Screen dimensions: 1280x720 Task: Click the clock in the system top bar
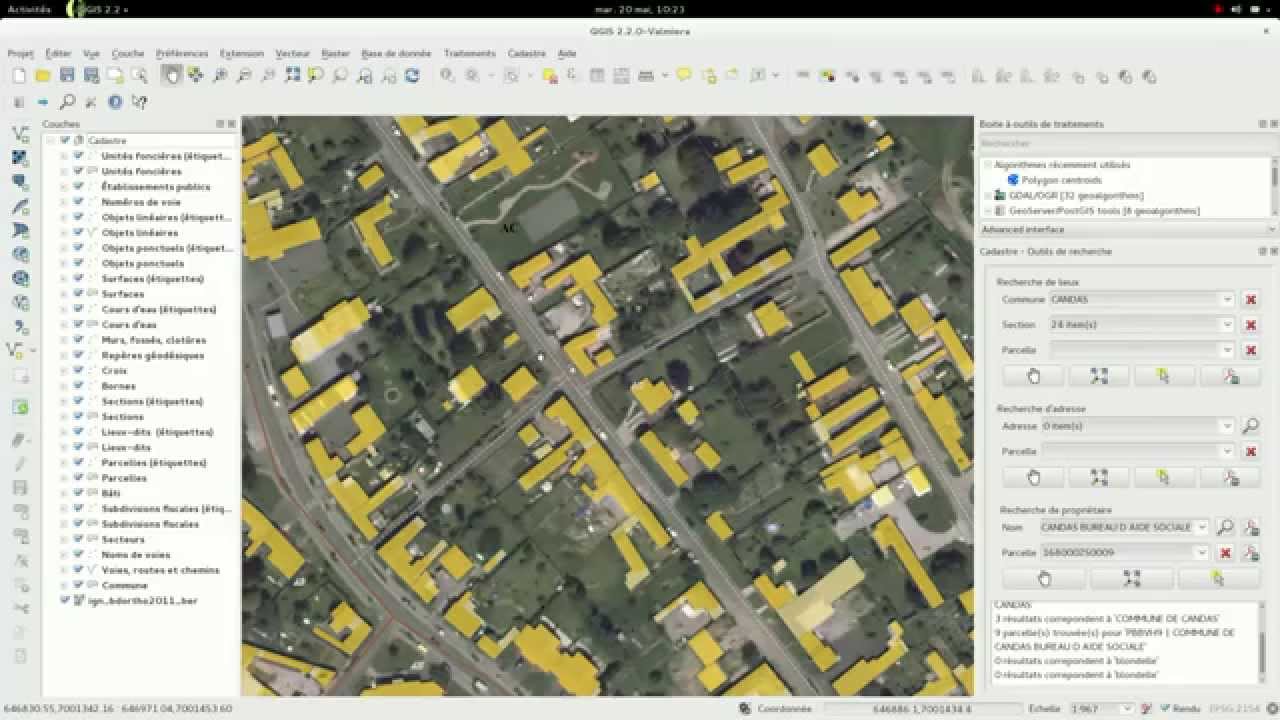640,9
